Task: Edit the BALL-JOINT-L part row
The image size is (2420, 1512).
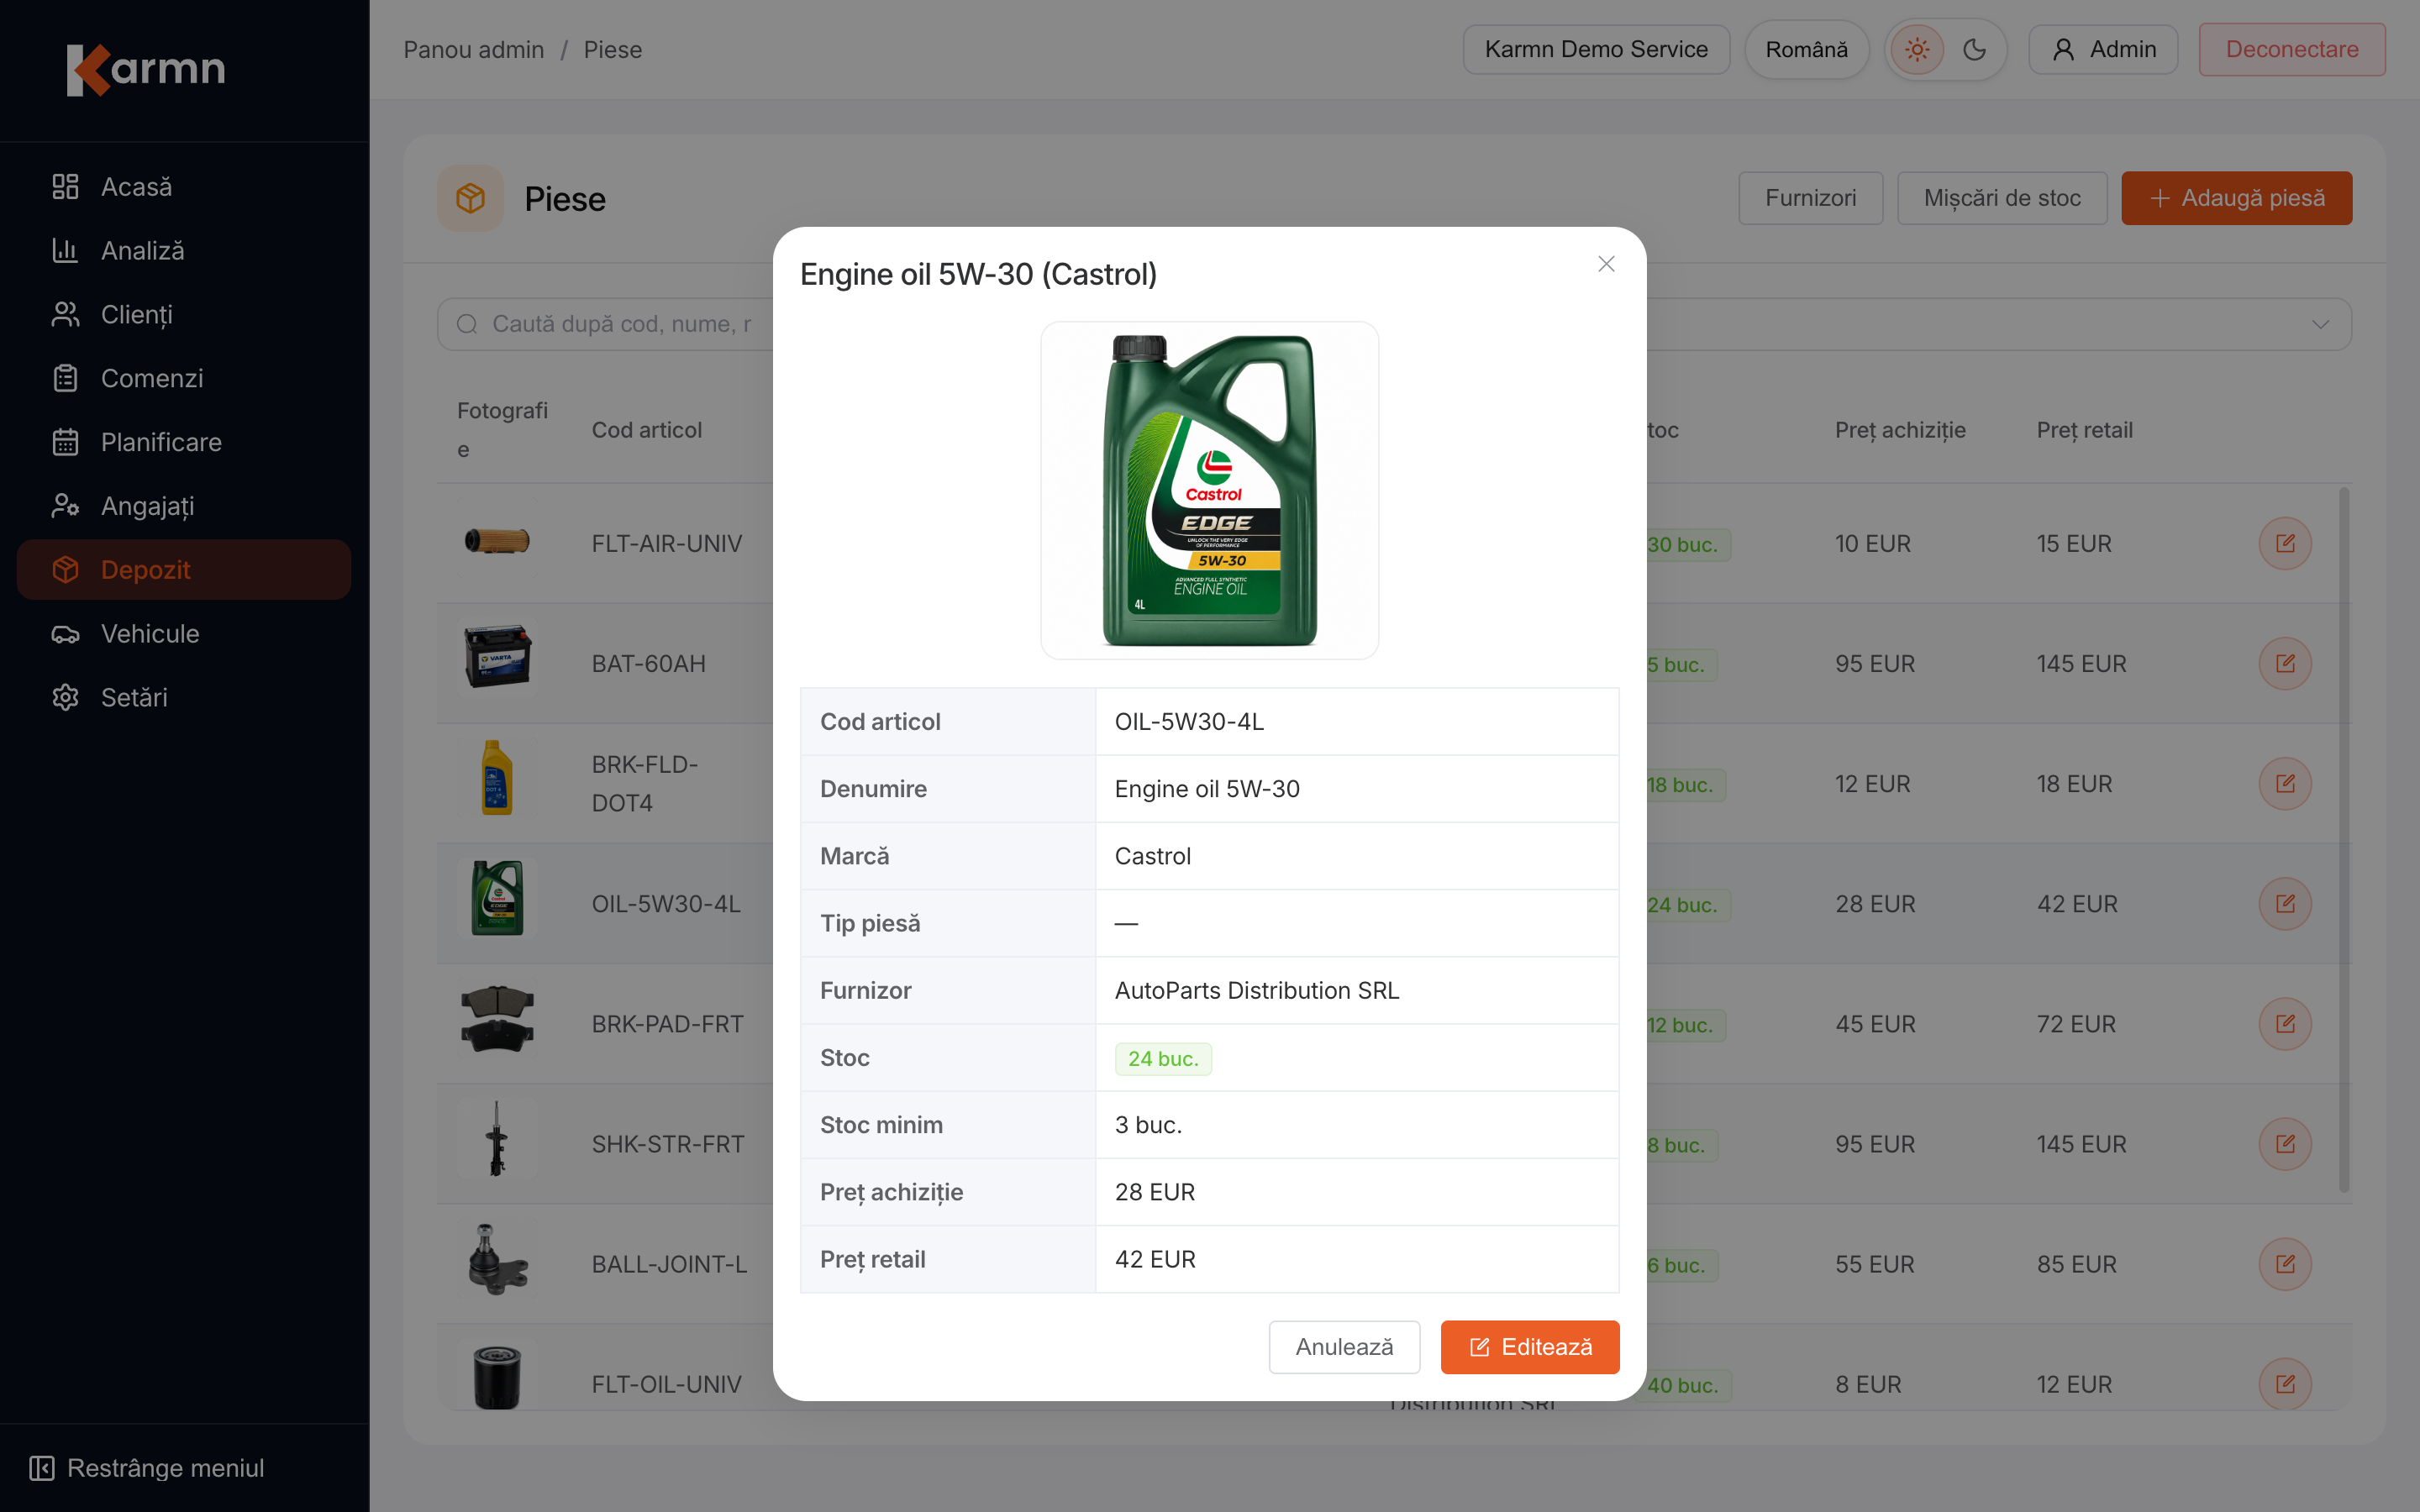Action: 2285,1264
